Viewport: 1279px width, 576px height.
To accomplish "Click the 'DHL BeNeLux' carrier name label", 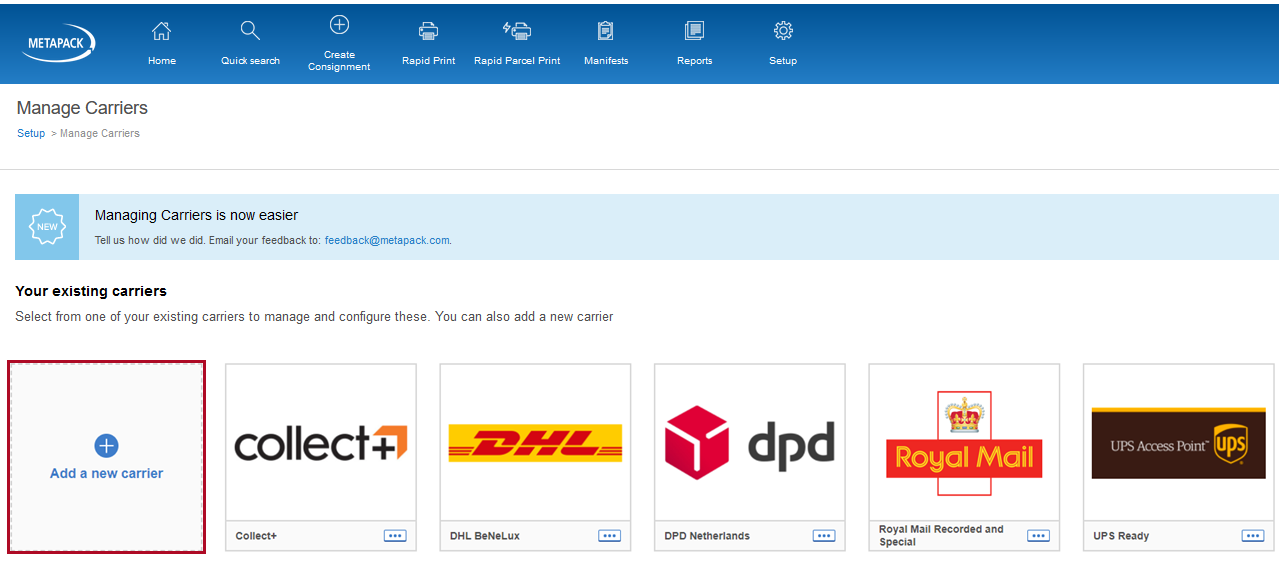I will pyautogui.click(x=485, y=536).
